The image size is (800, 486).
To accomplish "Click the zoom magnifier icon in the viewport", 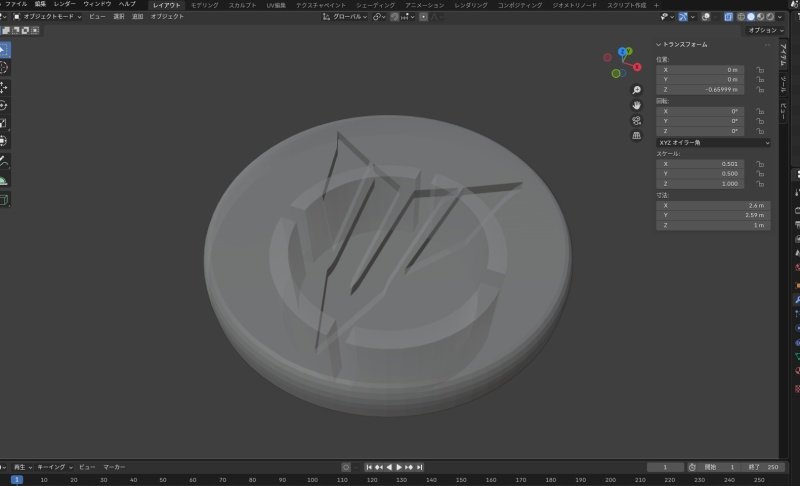I will (x=636, y=90).
